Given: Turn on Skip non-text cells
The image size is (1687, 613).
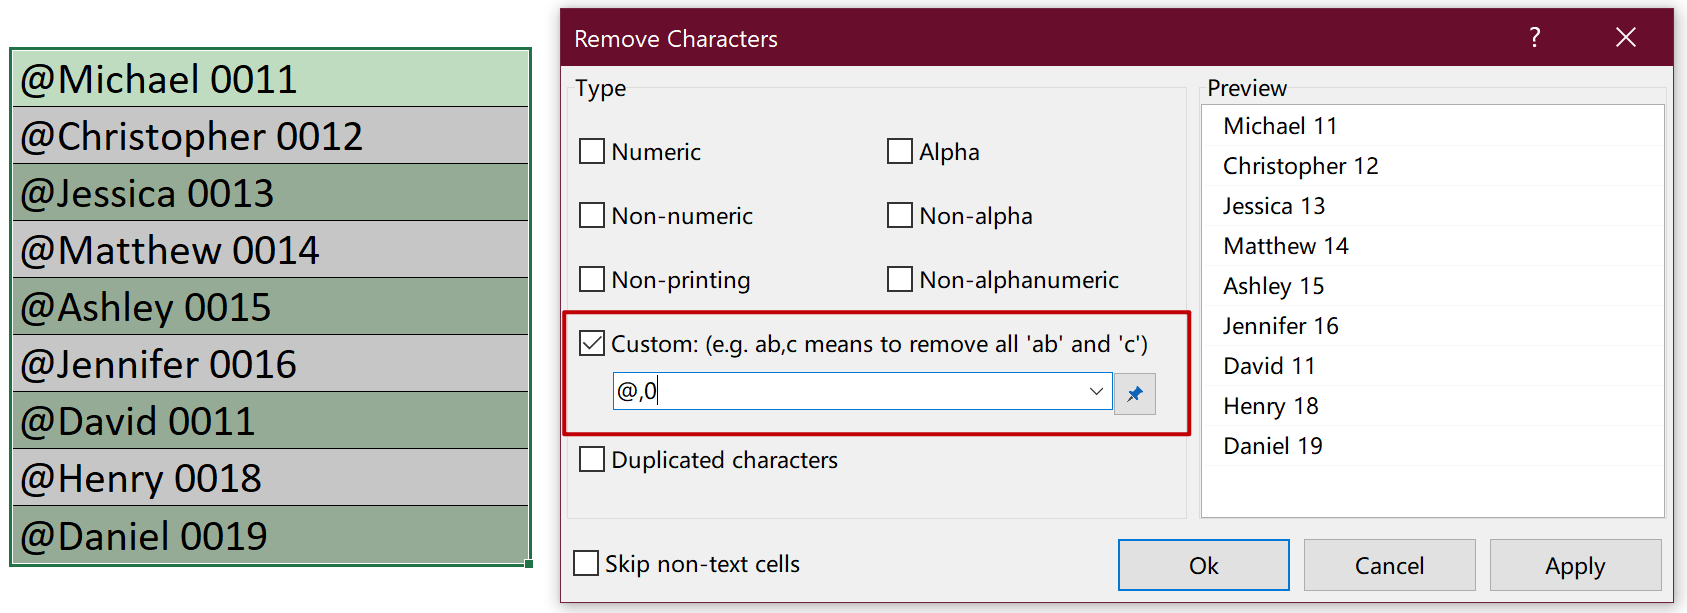Looking at the screenshot, I should click(586, 563).
